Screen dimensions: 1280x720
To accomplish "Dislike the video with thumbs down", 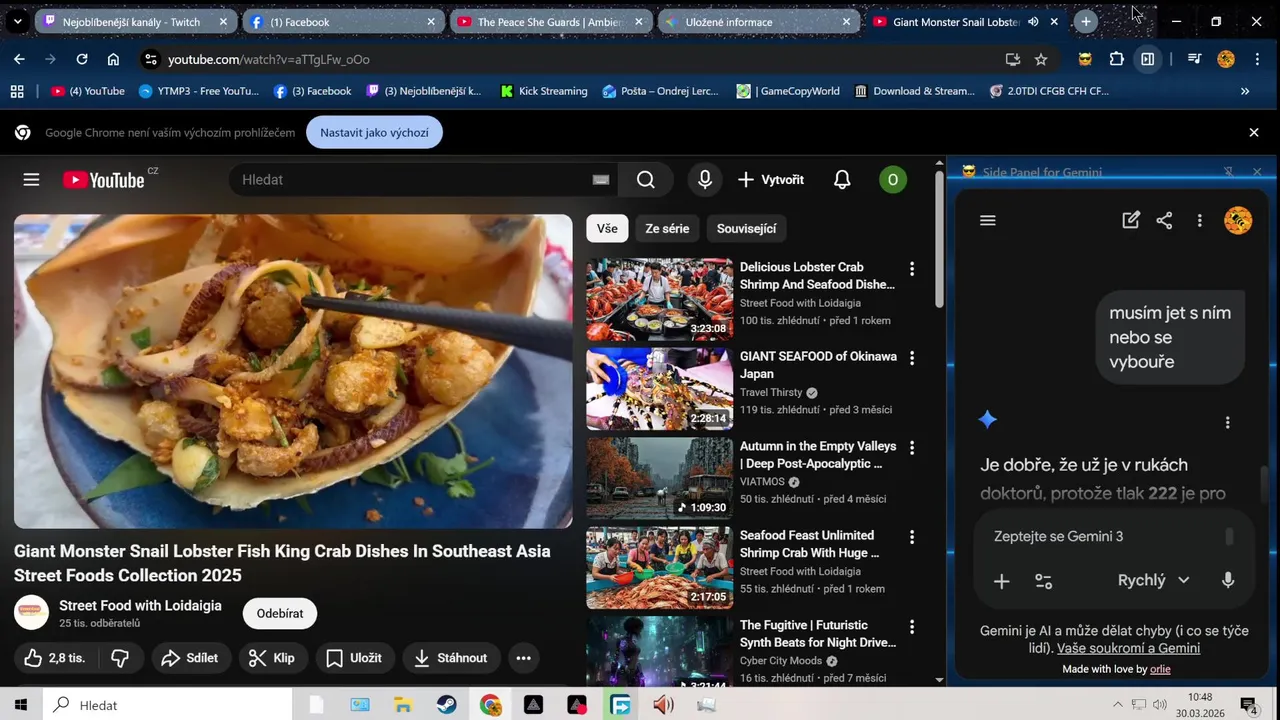I will tap(120, 658).
